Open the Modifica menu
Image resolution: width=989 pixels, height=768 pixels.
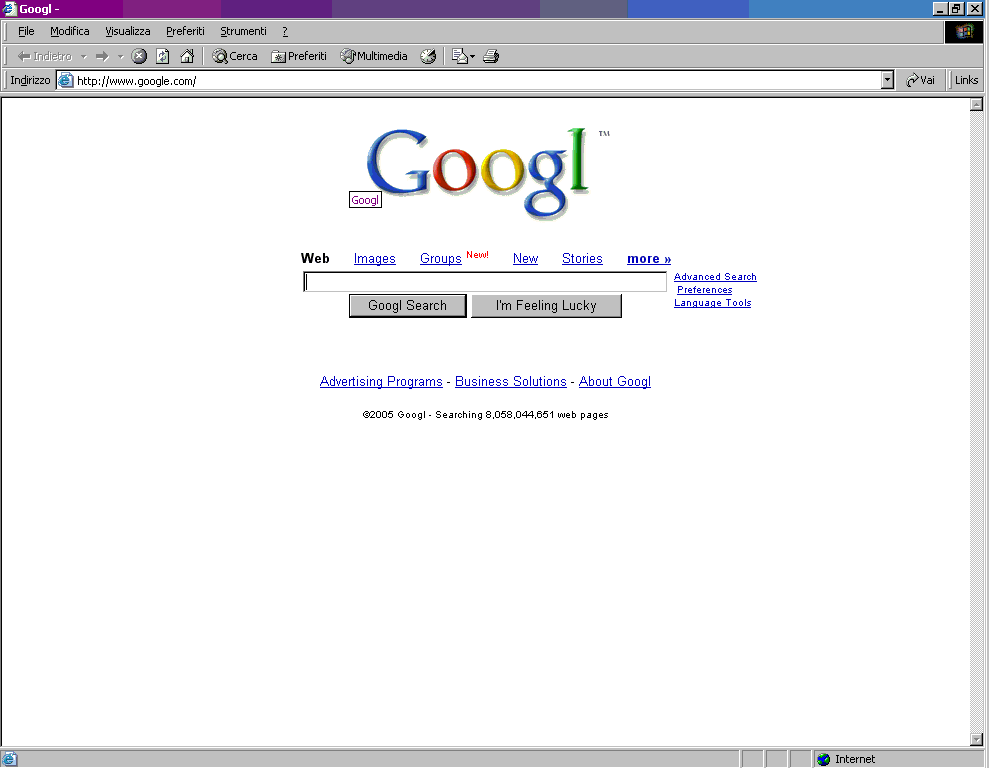pos(69,31)
